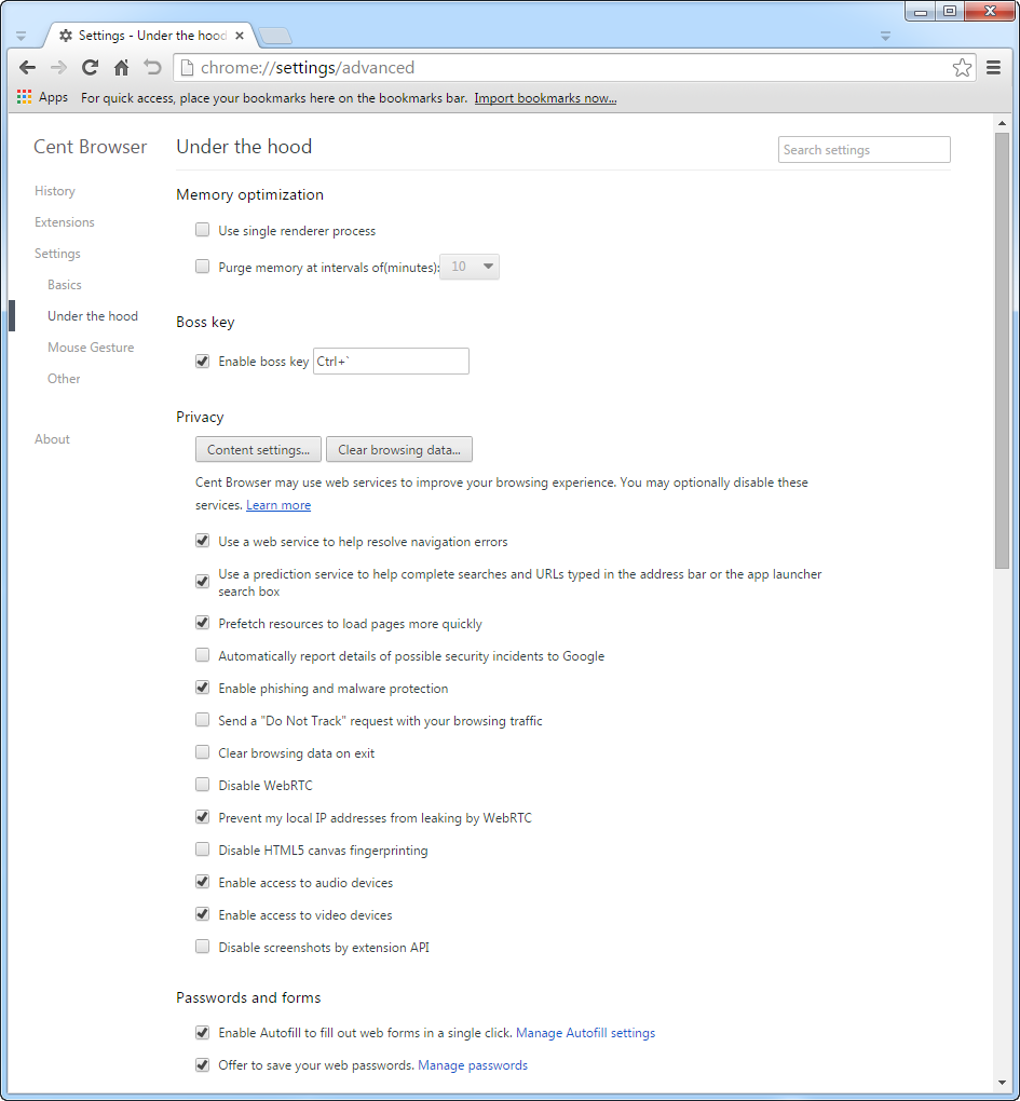Open the purge interval minutes dropdown
The image size is (1020, 1101).
[469, 267]
